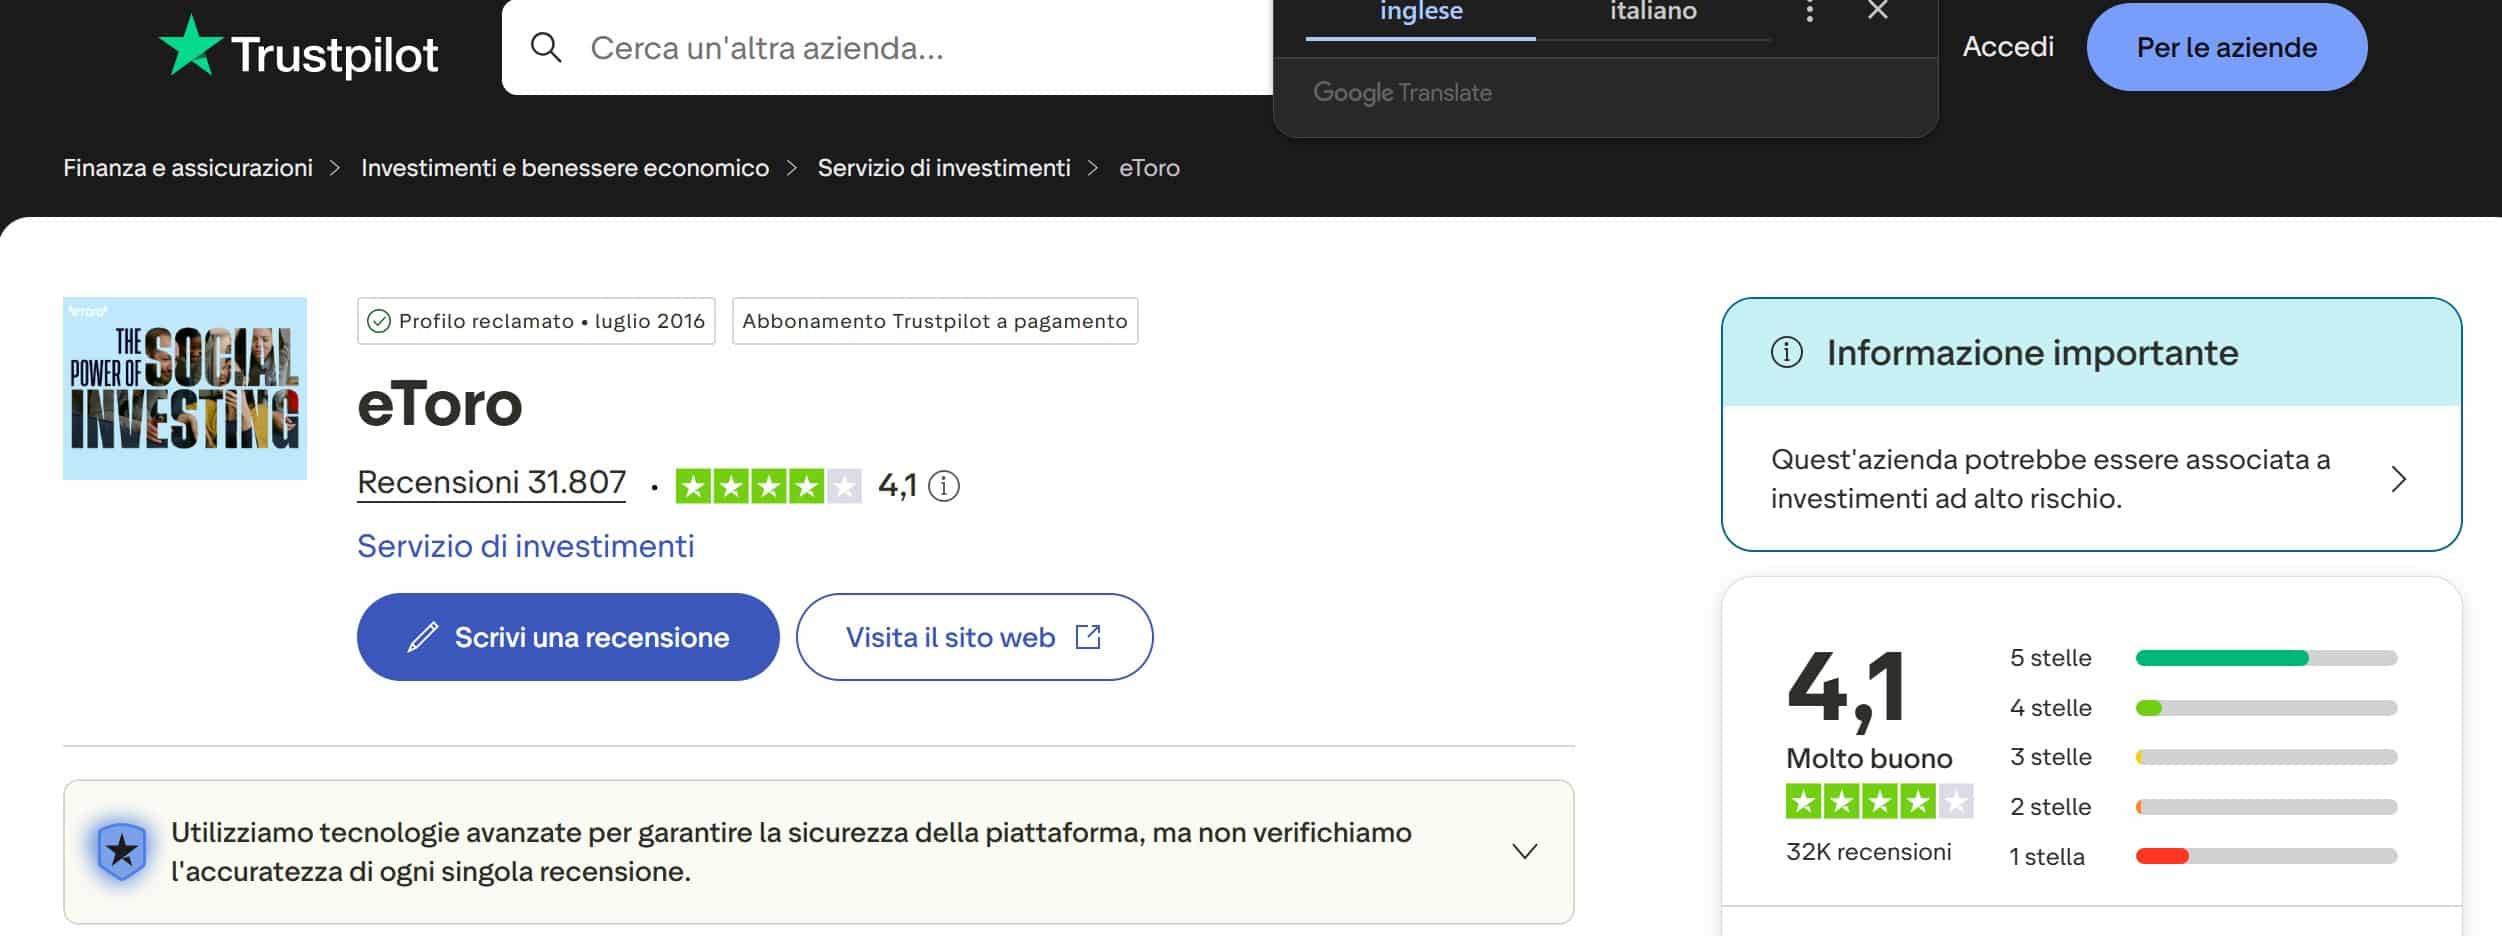Image resolution: width=2502 pixels, height=936 pixels.
Task: Click 'Scrivi una recensione' button
Action: point(568,637)
